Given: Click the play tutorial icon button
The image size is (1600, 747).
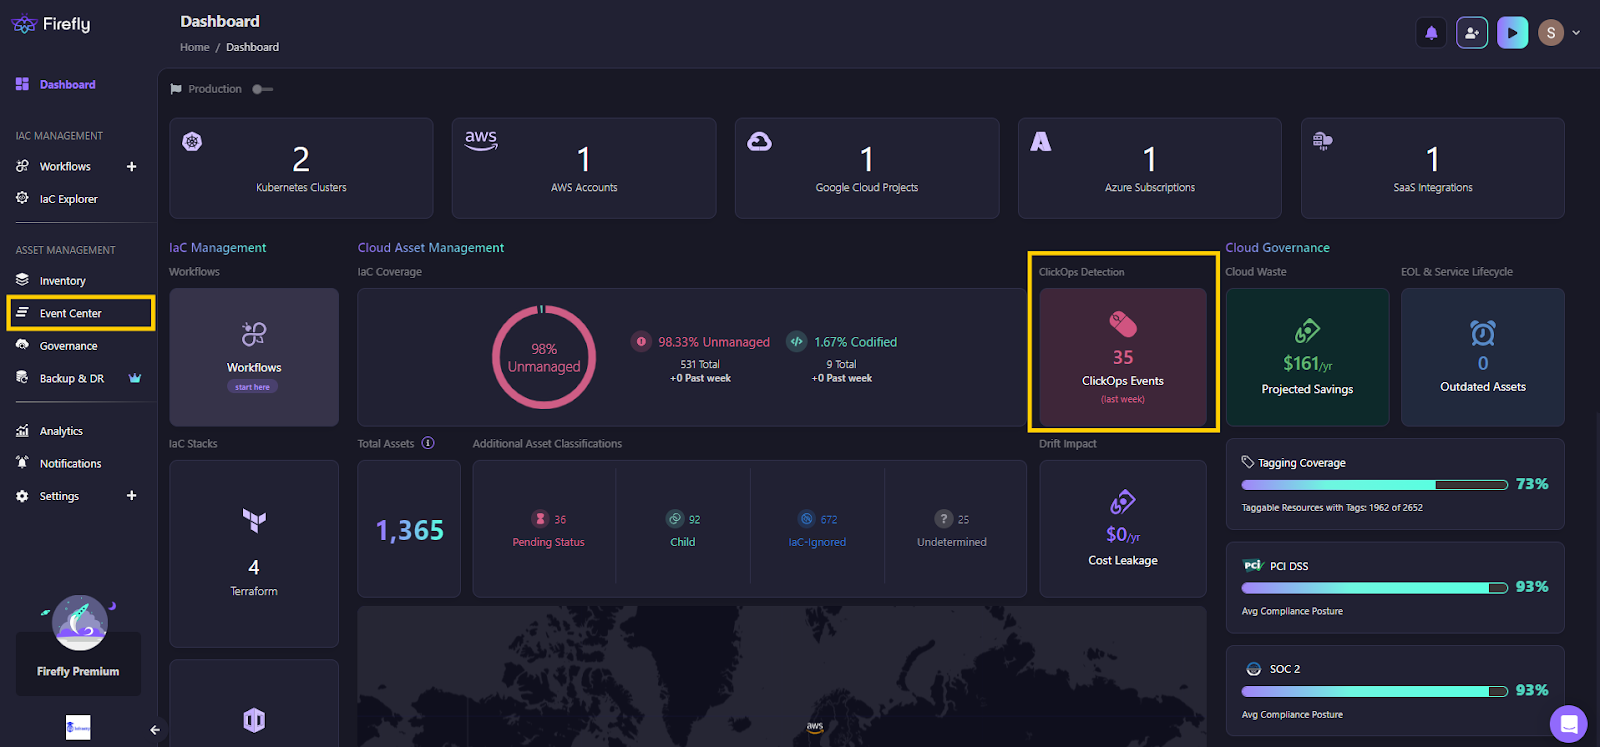Looking at the screenshot, I should tap(1512, 33).
